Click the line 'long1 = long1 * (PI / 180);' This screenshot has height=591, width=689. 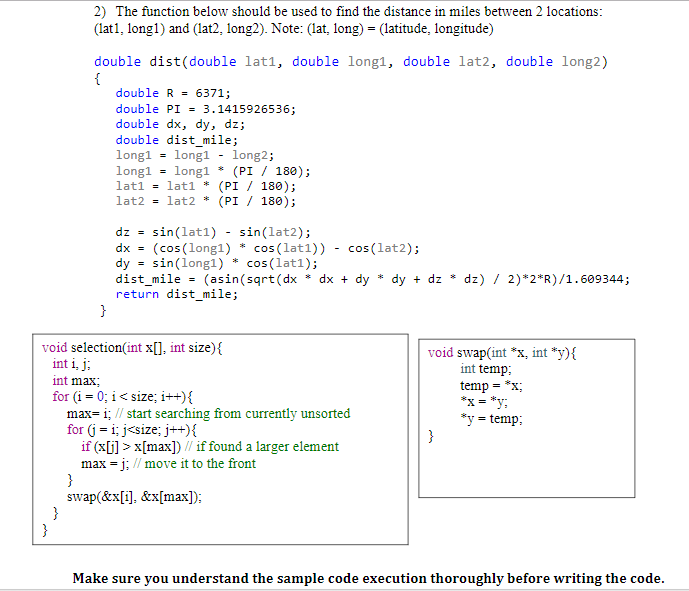coord(213,171)
